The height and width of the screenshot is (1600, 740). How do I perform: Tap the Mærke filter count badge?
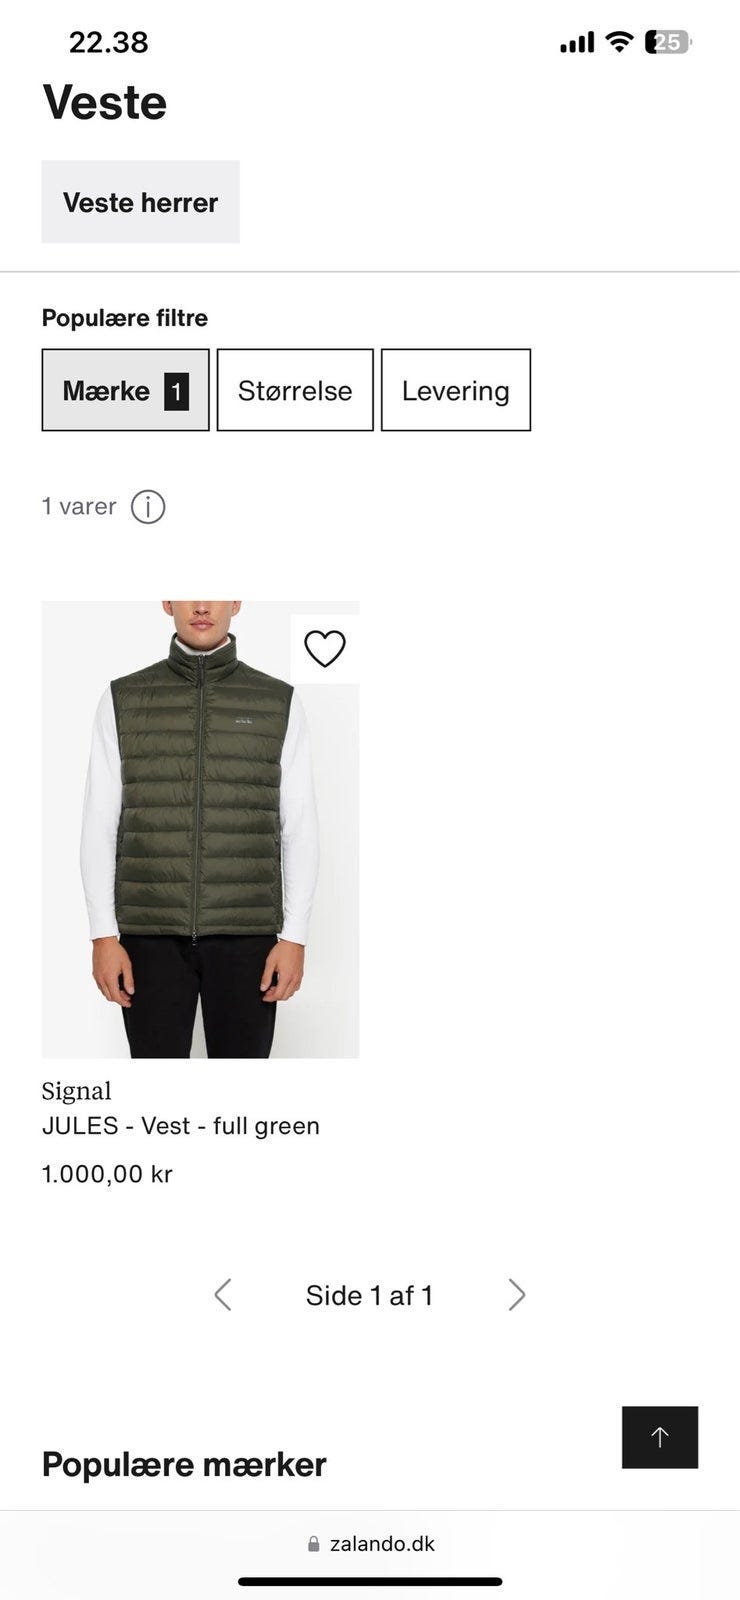point(176,391)
